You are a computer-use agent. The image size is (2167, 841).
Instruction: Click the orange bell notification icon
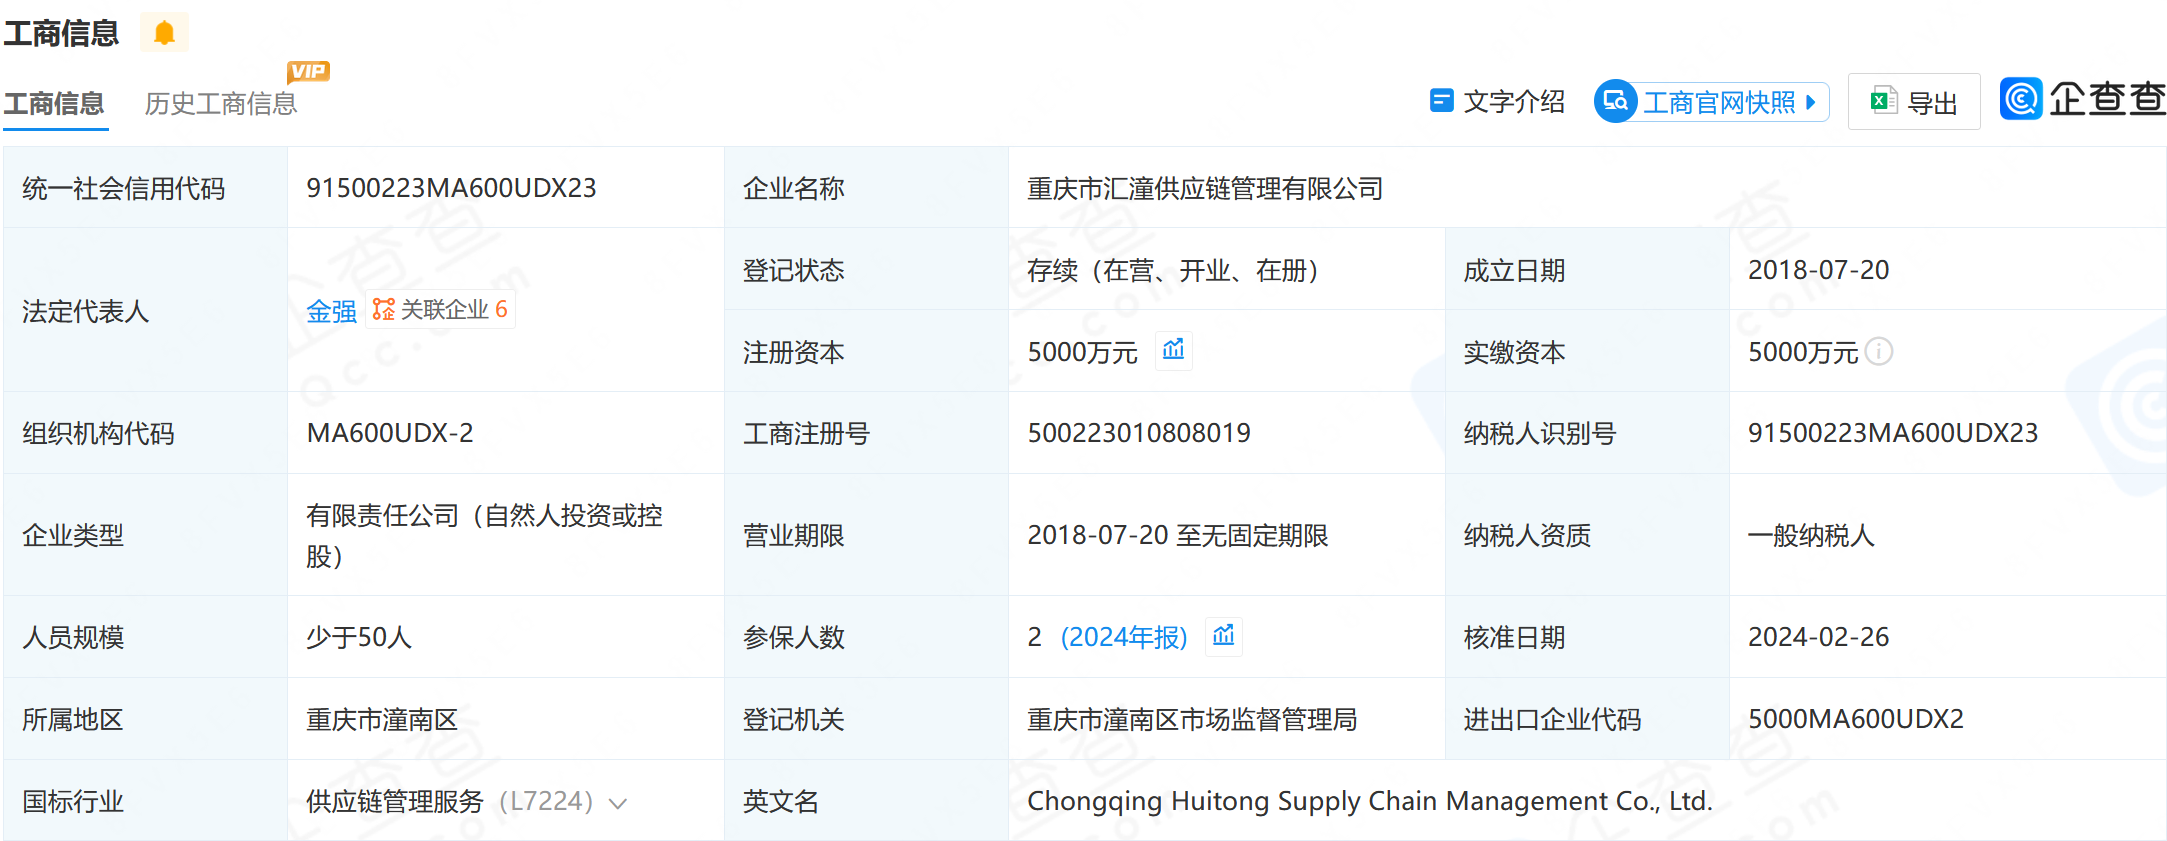tap(164, 33)
